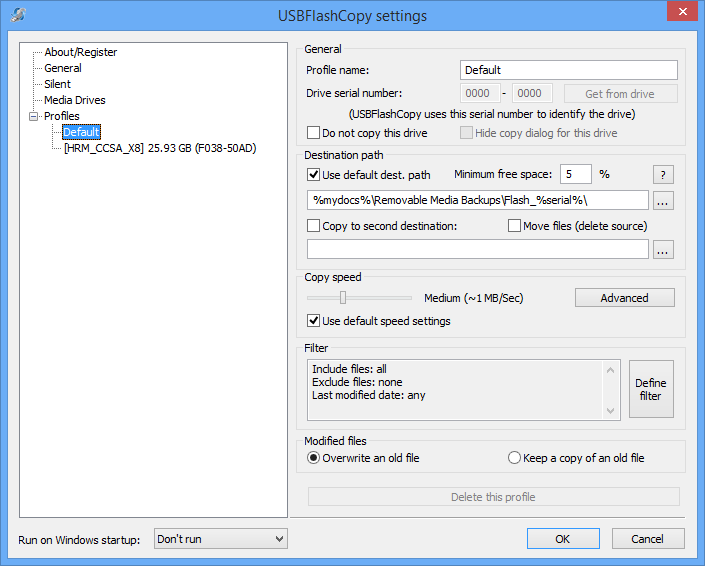Click the filter summary up scroll arrow

point(610,370)
